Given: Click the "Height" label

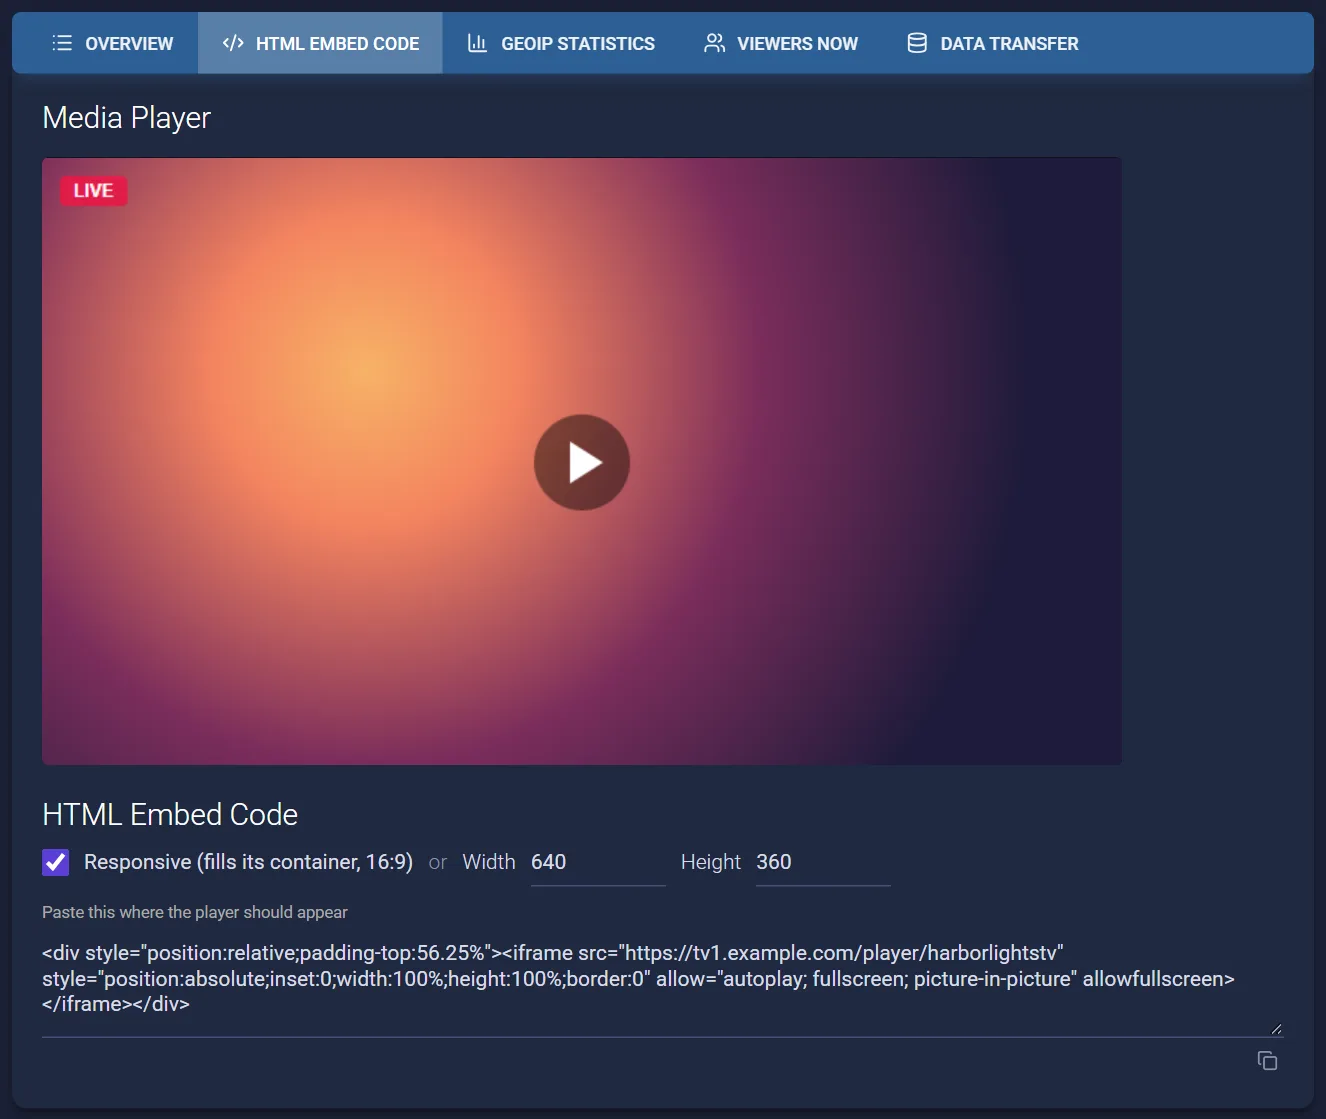Looking at the screenshot, I should 711,862.
